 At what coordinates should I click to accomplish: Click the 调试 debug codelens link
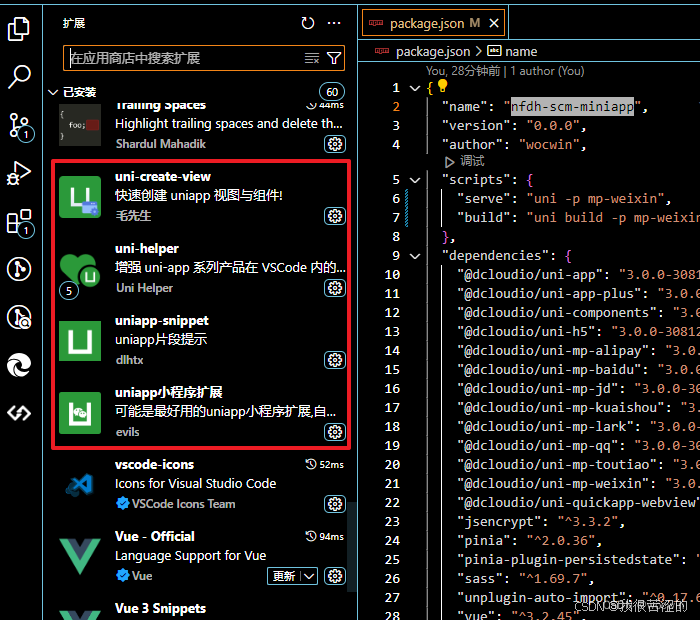472,161
